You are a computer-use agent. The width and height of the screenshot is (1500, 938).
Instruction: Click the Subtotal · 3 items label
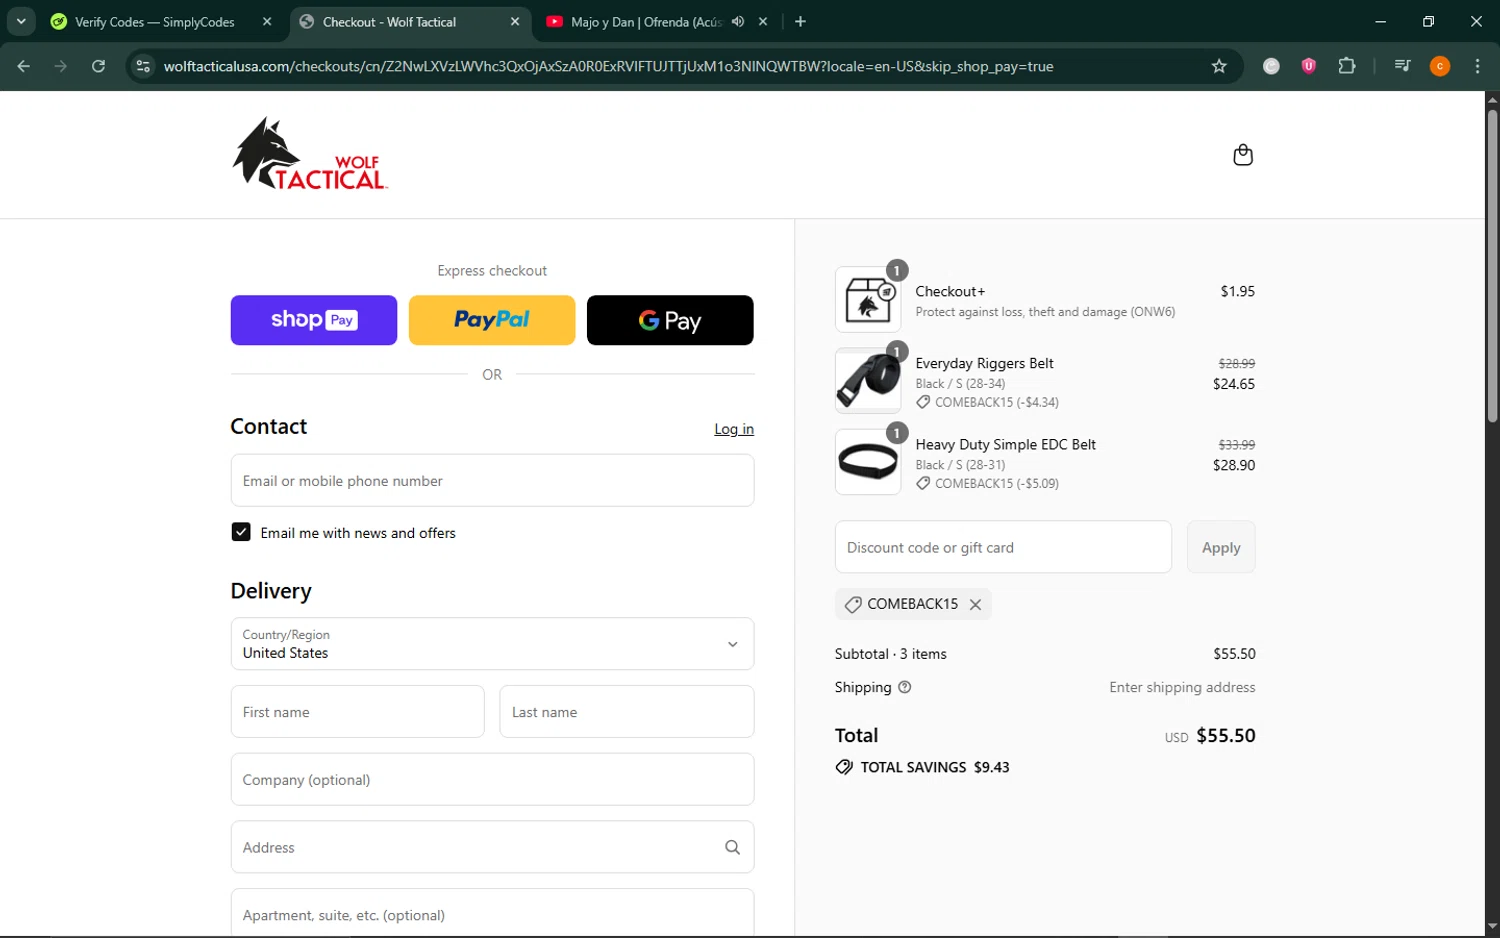pos(890,654)
